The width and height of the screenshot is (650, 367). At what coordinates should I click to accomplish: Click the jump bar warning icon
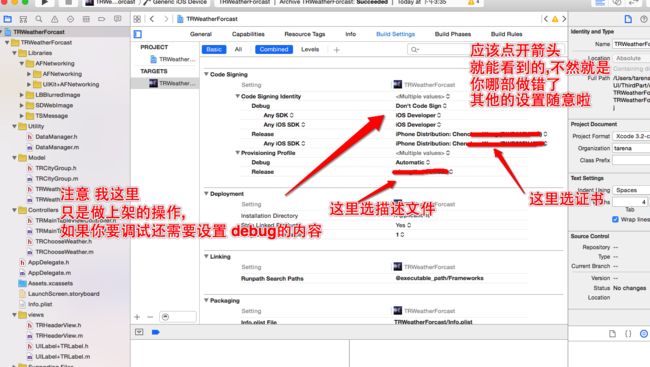(x=555, y=19)
